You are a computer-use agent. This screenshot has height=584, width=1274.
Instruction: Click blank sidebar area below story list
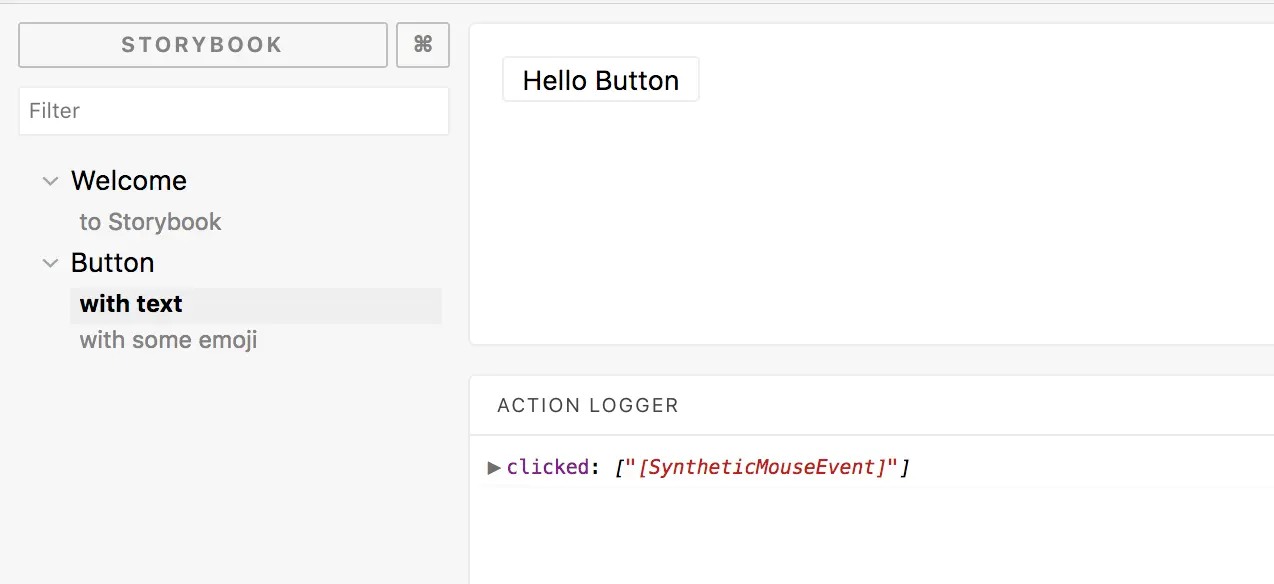[x=233, y=470]
